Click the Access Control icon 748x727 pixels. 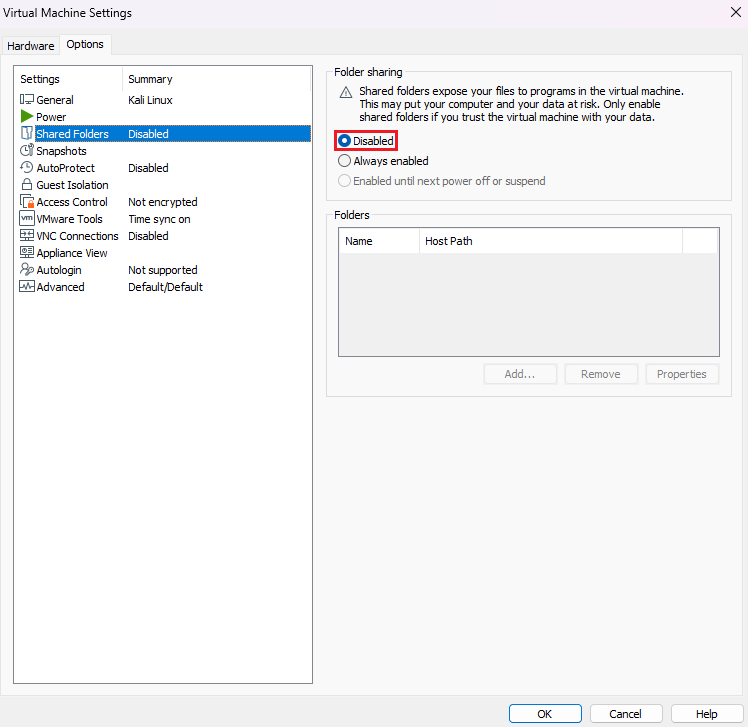pyautogui.click(x=27, y=202)
